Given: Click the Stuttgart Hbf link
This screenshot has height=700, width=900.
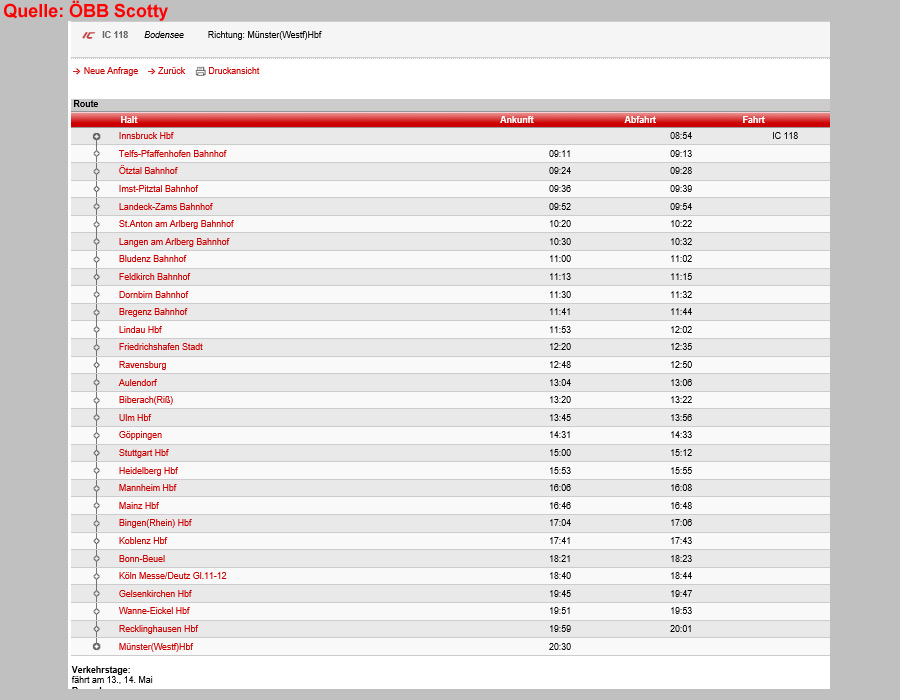Looking at the screenshot, I should [x=143, y=453].
